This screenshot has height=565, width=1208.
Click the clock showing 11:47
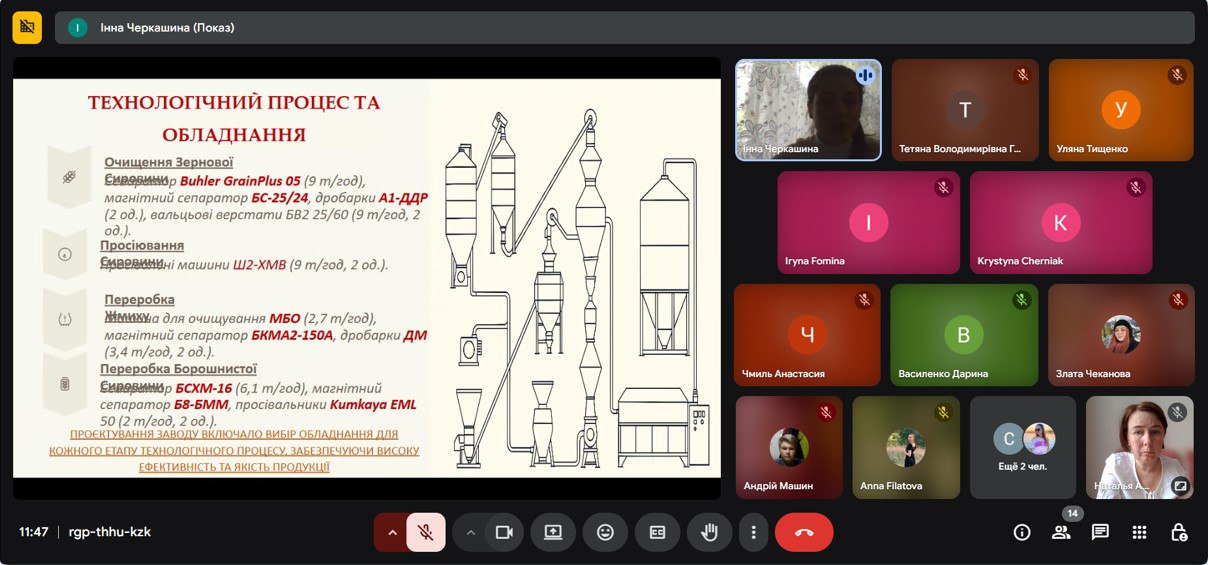pyautogui.click(x=34, y=532)
